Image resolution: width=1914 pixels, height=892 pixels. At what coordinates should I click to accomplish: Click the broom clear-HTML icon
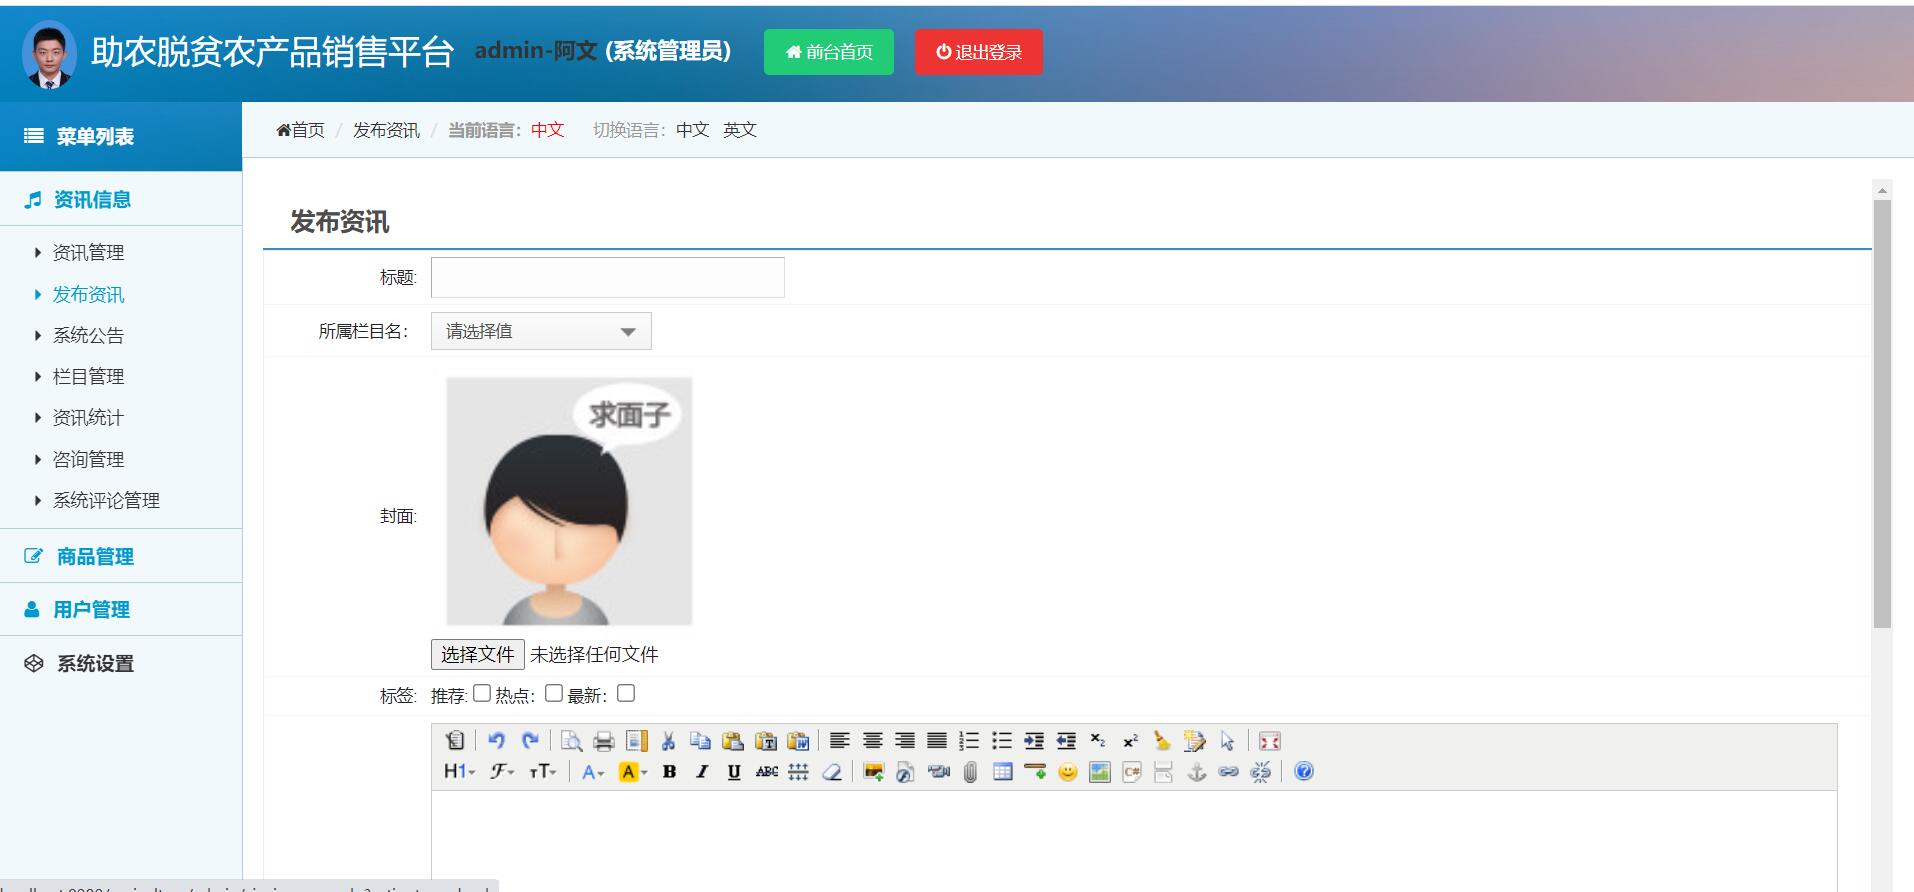pyautogui.click(x=1162, y=741)
